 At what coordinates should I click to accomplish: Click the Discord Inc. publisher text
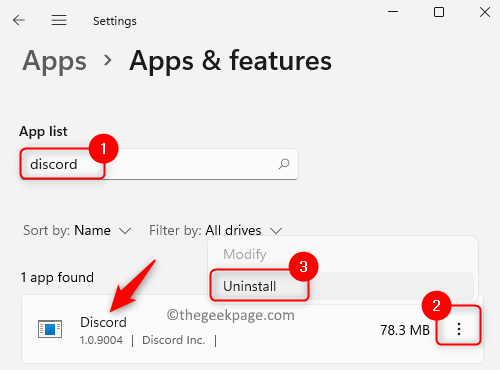point(173,340)
